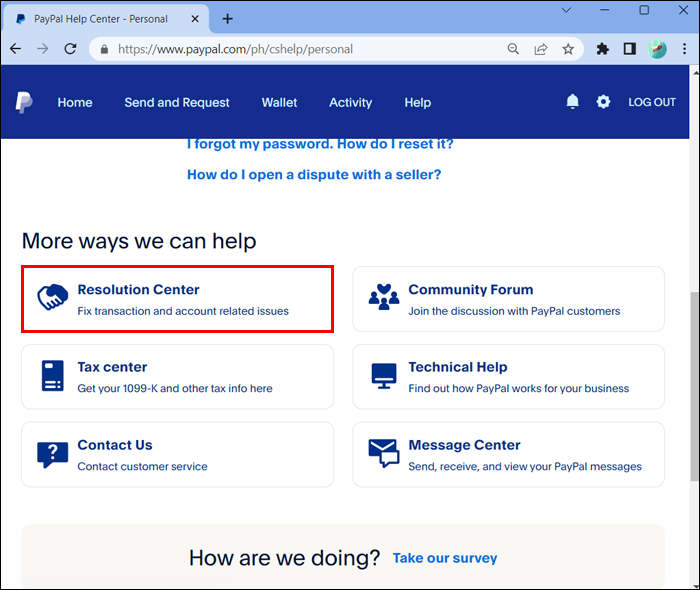The height and width of the screenshot is (590, 700).
Task: Go to Send and Request menu
Action: coord(176,102)
